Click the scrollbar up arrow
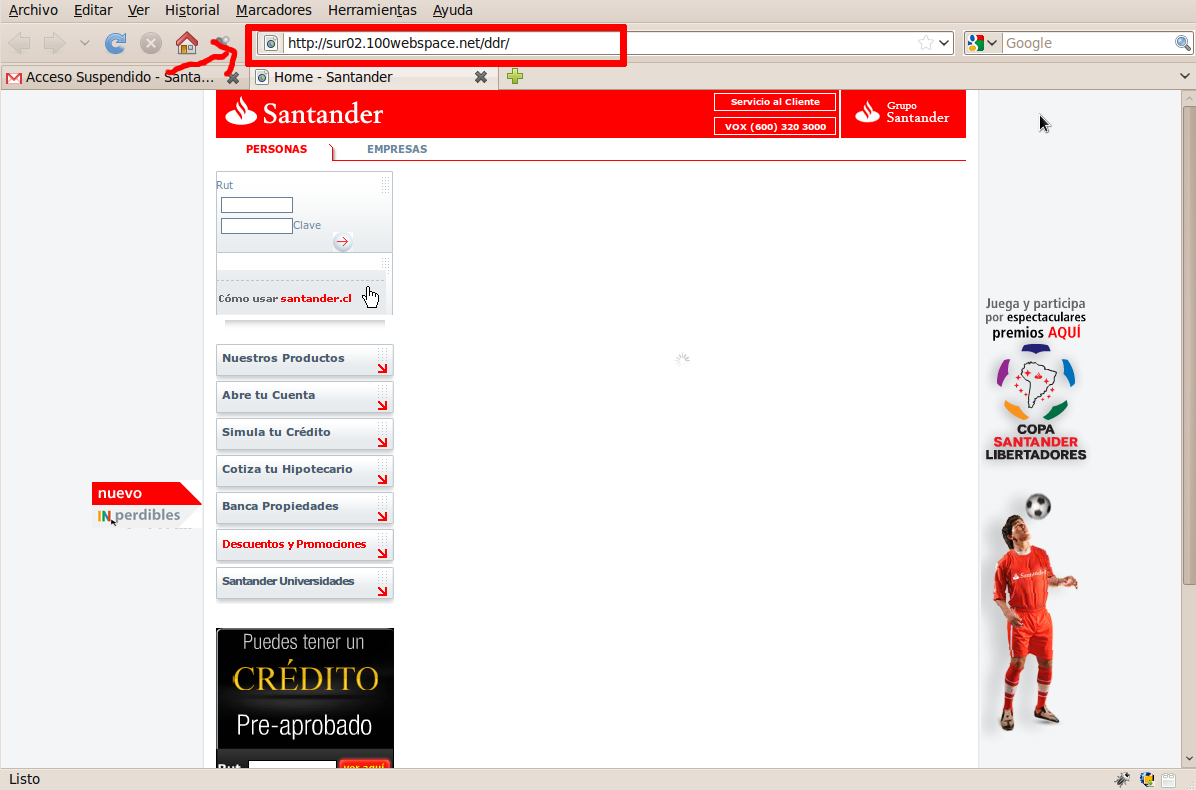 (x=1188, y=98)
